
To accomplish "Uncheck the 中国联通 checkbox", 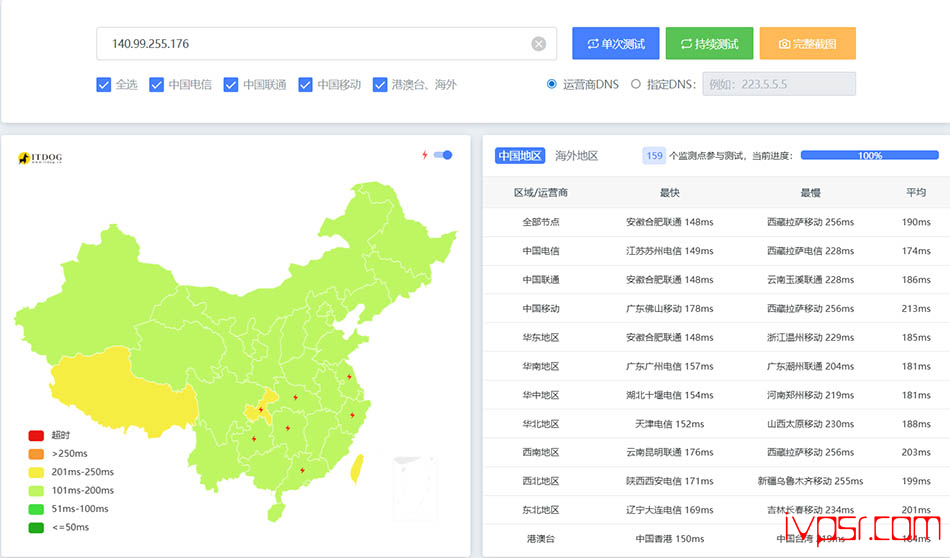I will tap(231, 85).
